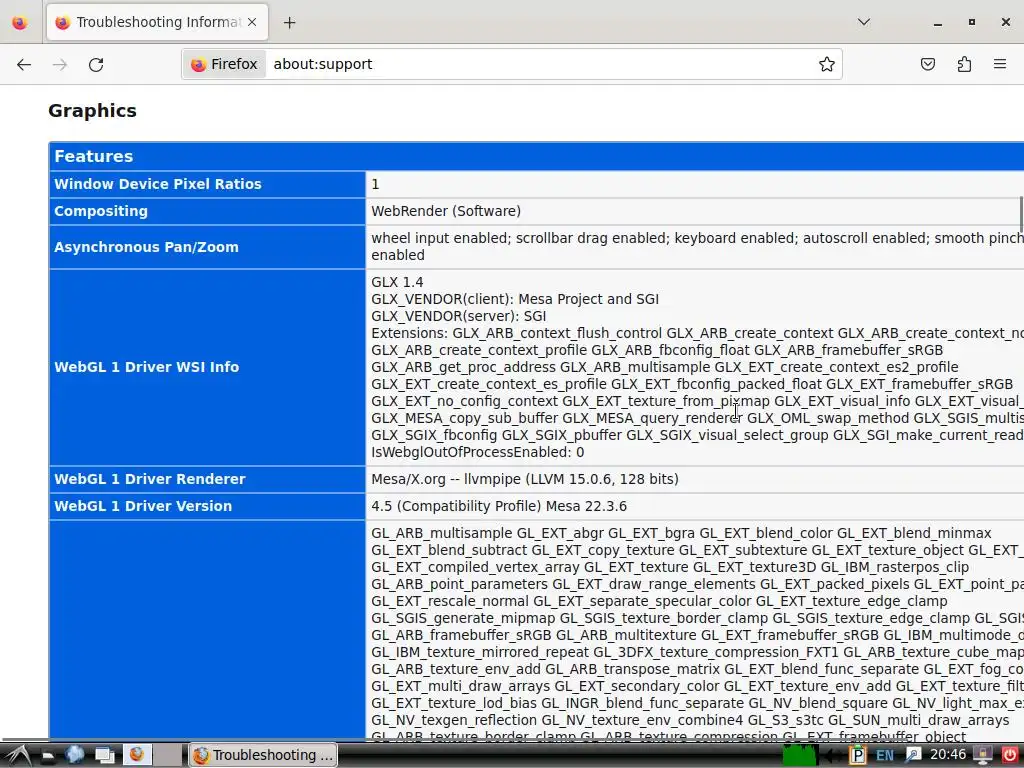Image resolution: width=1024 pixels, height=768 pixels.
Task: Select the Compositing row label
Action: [101, 211]
